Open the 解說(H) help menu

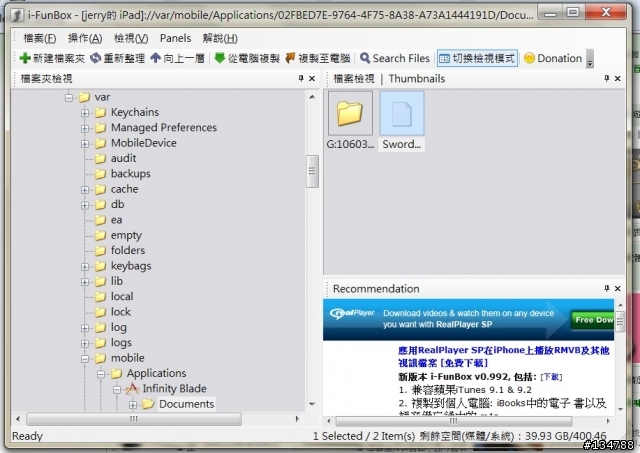coord(220,38)
